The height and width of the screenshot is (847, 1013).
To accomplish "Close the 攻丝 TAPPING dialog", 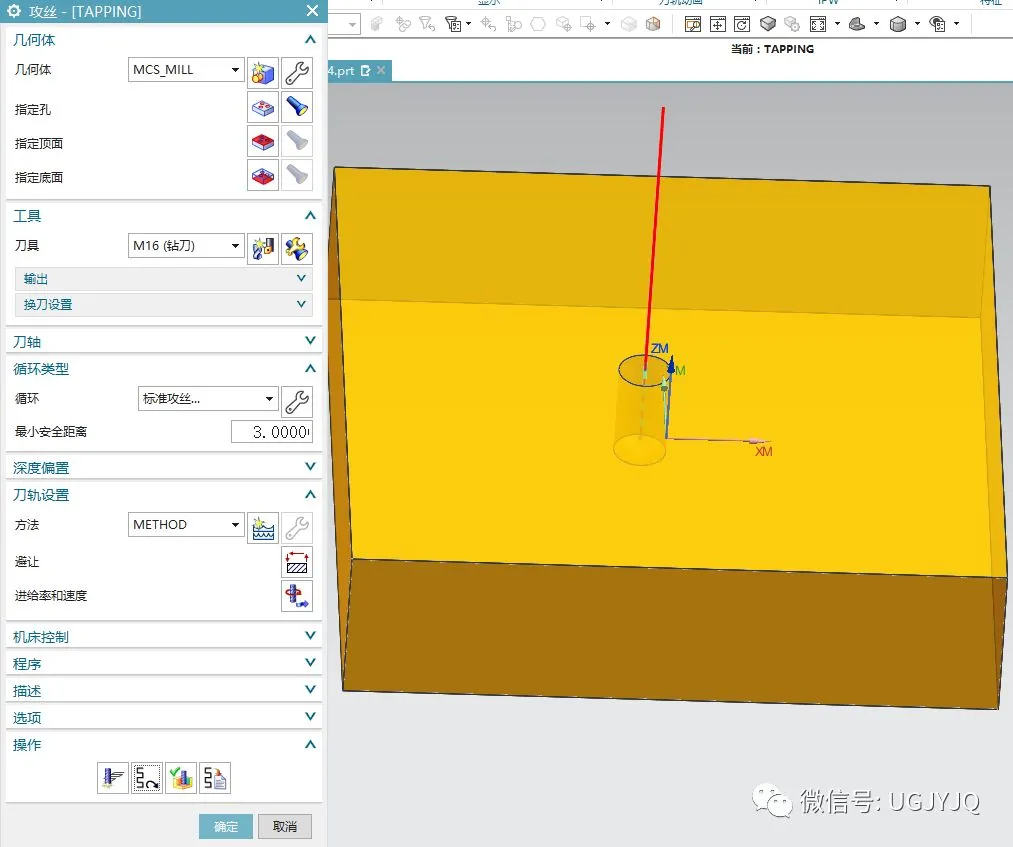I will [x=312, y=11].
